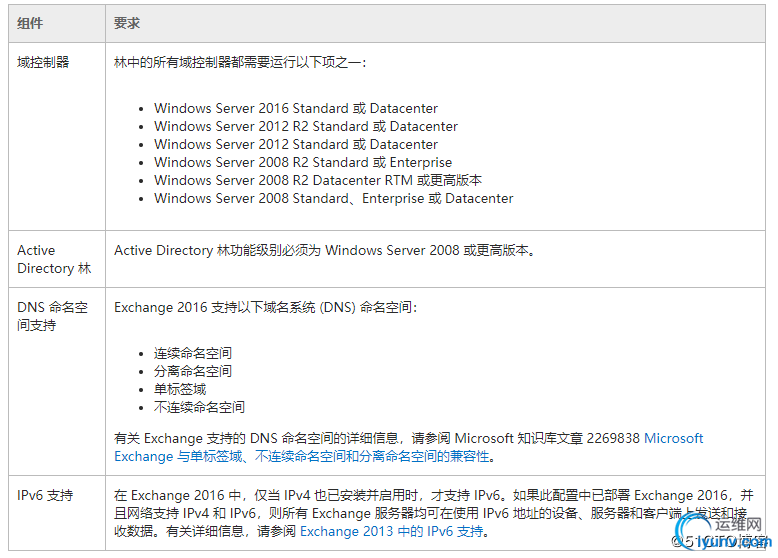Screen dimensions: 778x558
Task: Click the Windows Server 2008 R2 Datacenter RTM item
Action: click(318, 180)
